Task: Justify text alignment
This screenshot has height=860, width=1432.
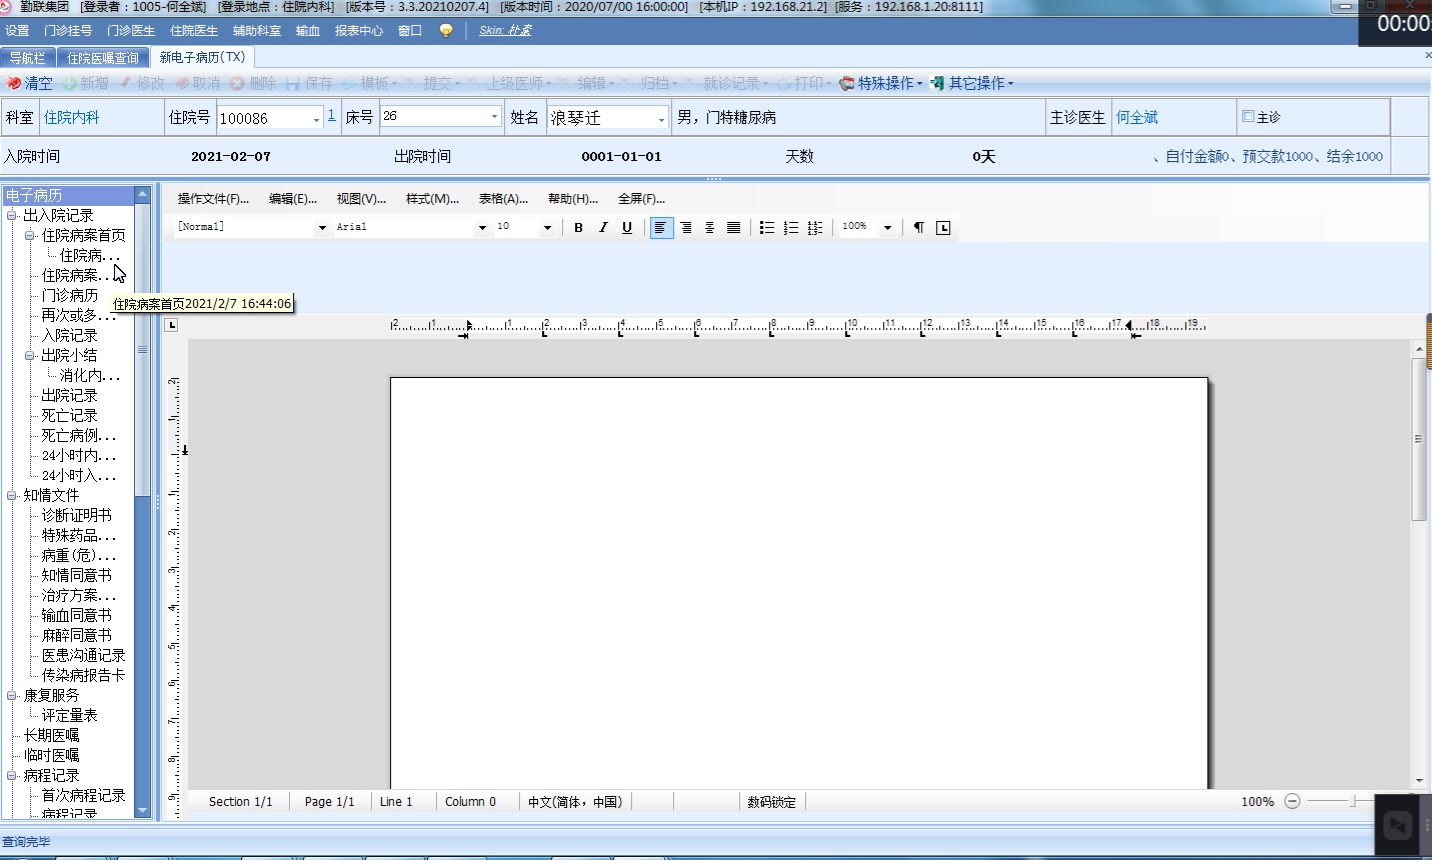Action: coord(734,228)
